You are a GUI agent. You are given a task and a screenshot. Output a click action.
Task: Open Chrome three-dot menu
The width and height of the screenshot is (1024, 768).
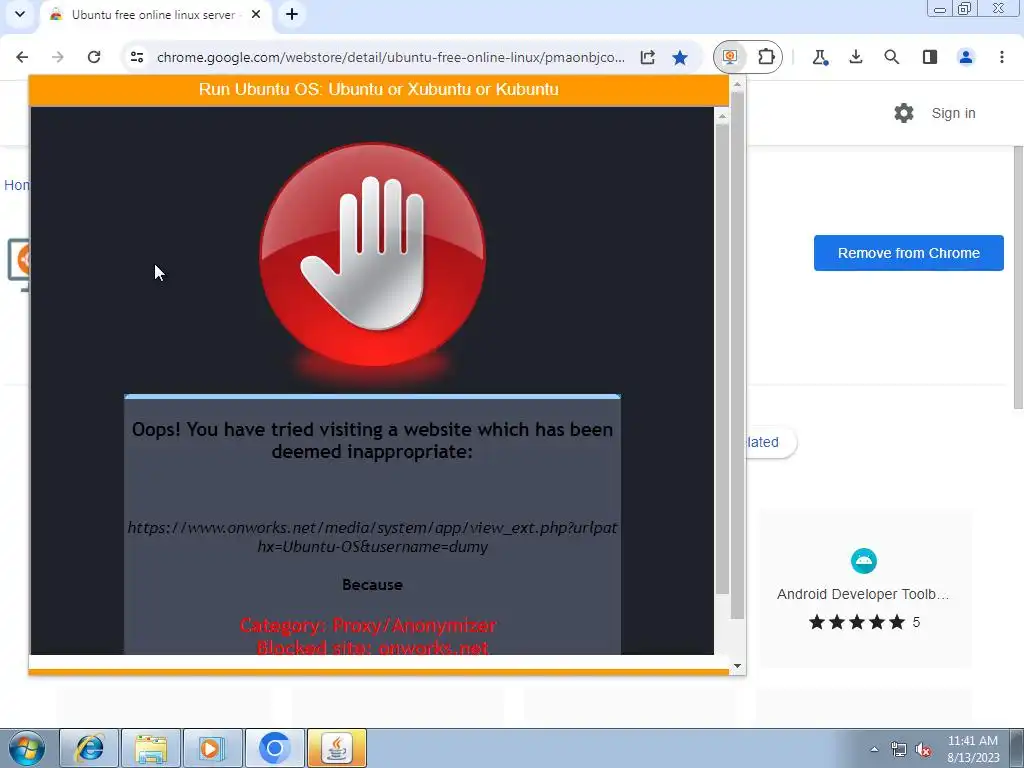pos(1002,57)
